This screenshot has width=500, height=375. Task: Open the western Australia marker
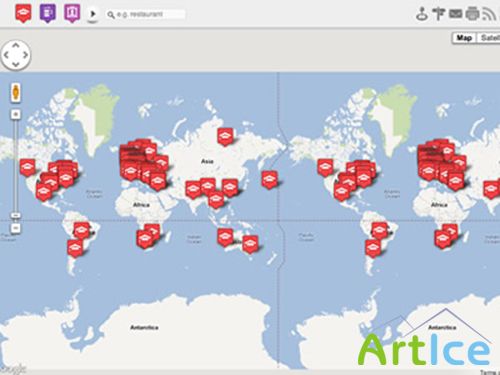[x=225, y=237]
